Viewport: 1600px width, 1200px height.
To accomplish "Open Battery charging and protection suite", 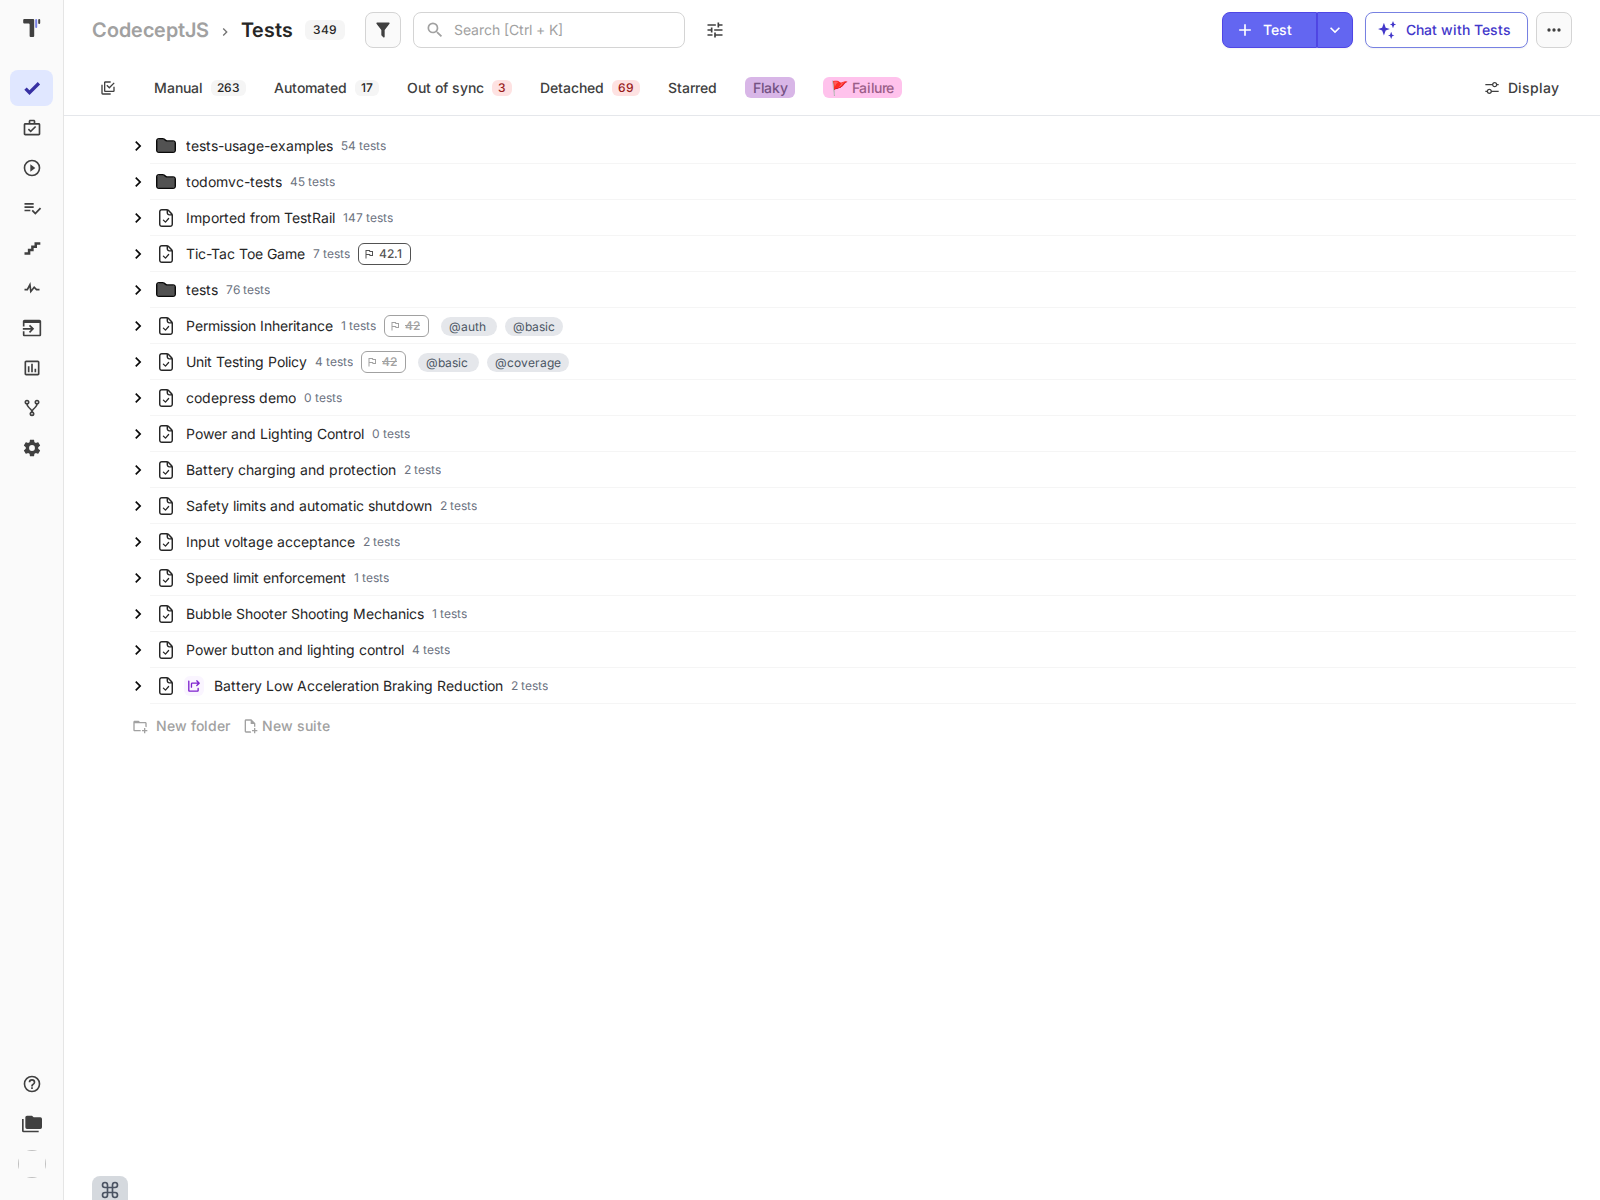I will [x=291, y=470].
